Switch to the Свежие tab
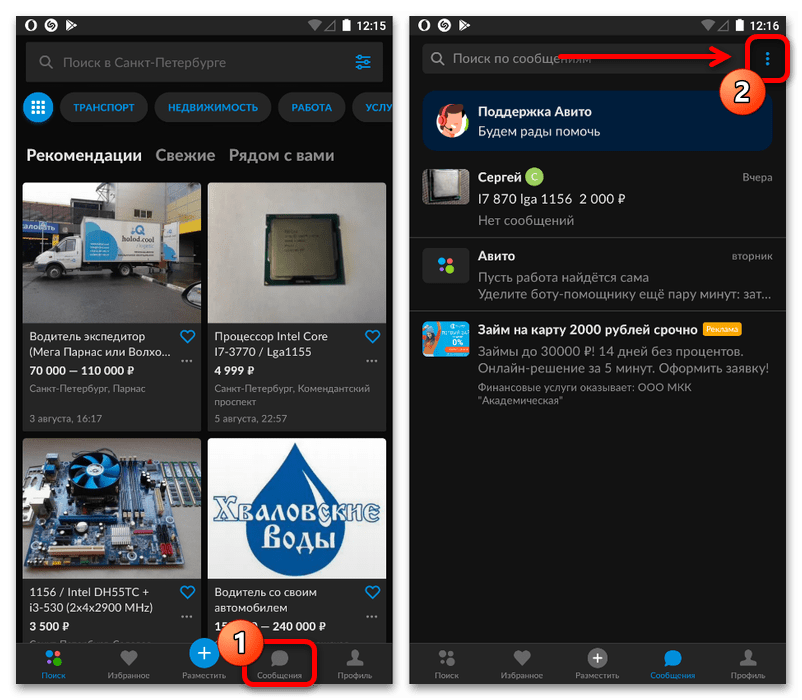Viewport: 802px width, 700px height. (185, 155)
